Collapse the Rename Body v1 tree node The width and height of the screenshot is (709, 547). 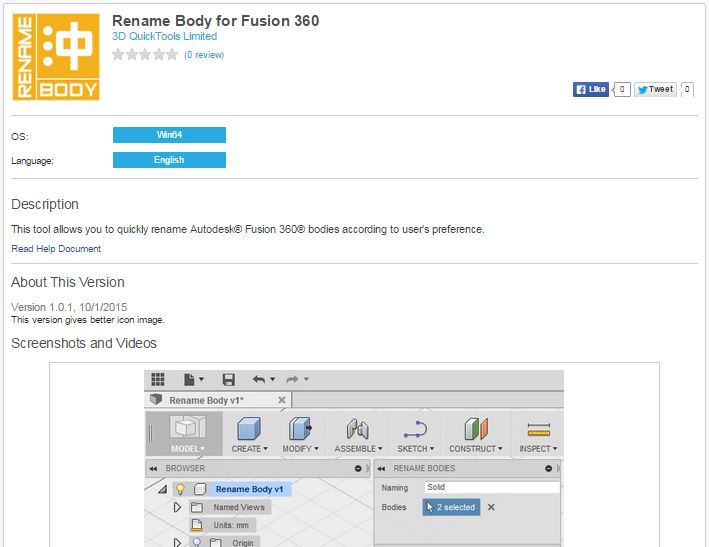(x=163, y=489)
